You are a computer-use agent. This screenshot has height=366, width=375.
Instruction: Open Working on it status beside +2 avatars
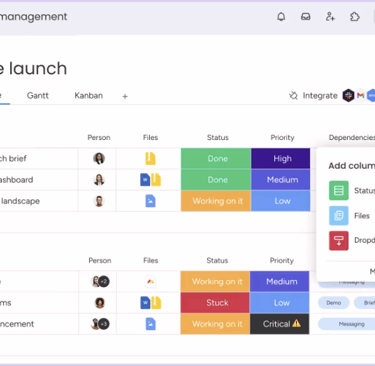(215, 282)
